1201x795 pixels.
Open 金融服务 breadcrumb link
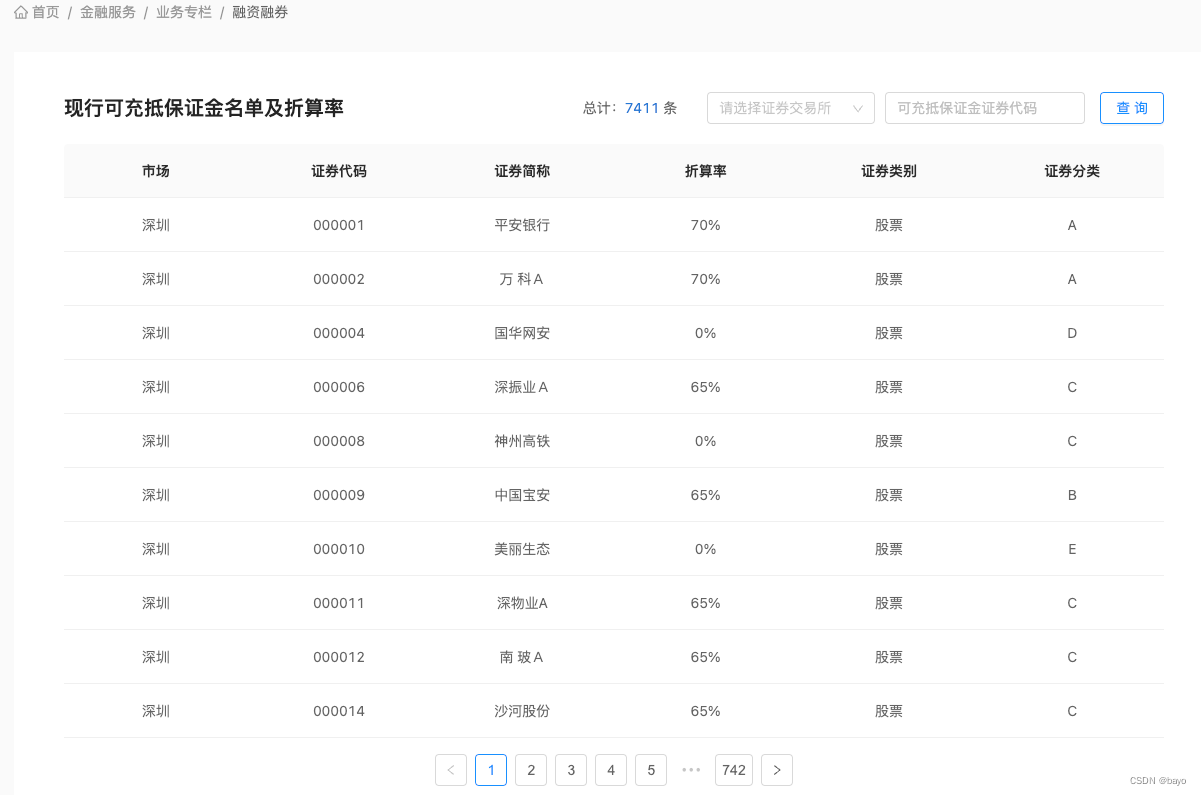pyautogui.click(x=108, y=13)
